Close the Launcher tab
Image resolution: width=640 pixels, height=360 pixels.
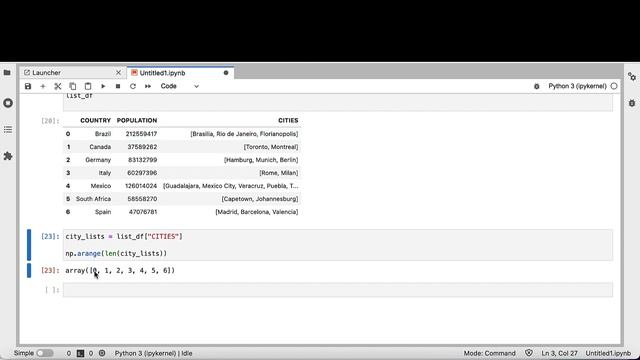118,73
